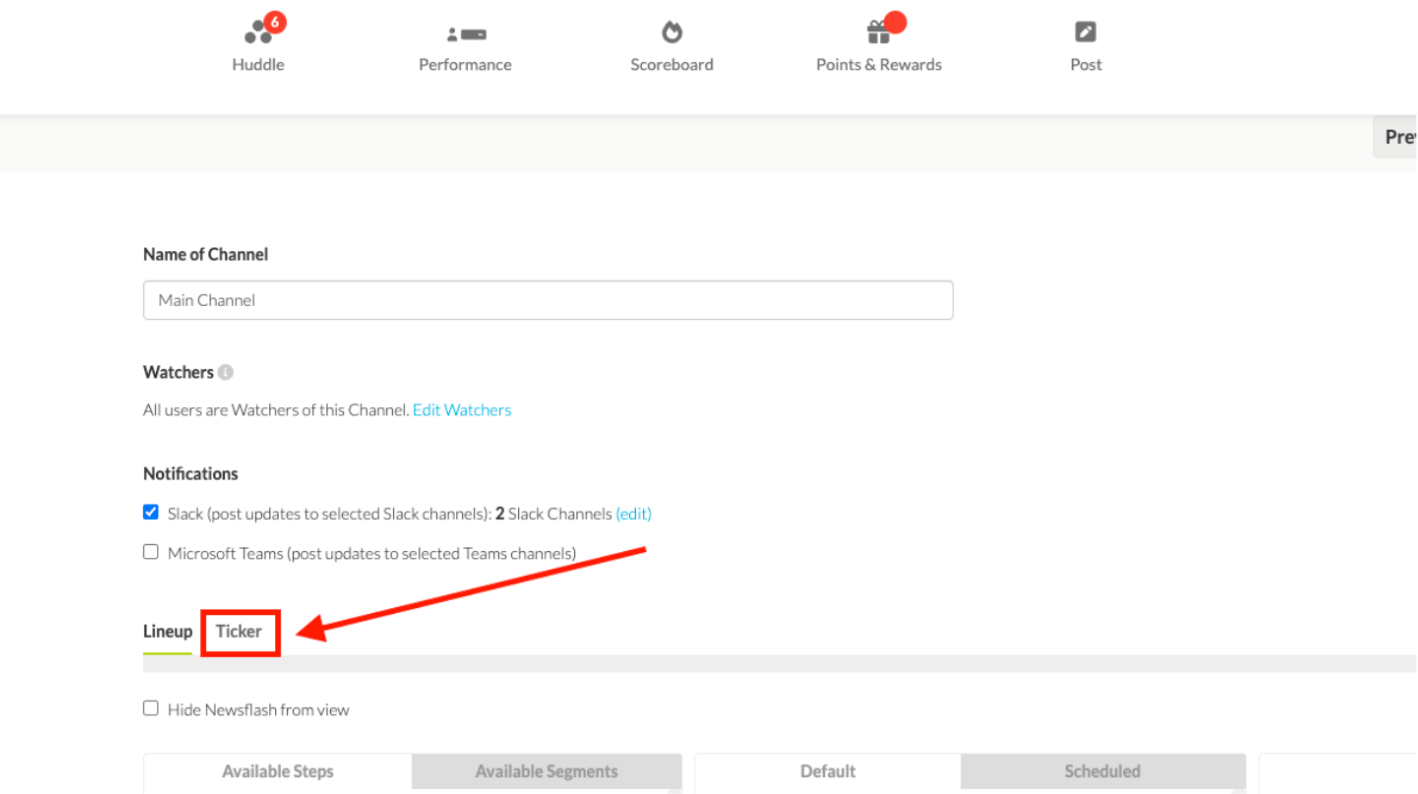Click the Edit Watchers link
This screenshot has width=1418, height=794.
pos(462,410)
